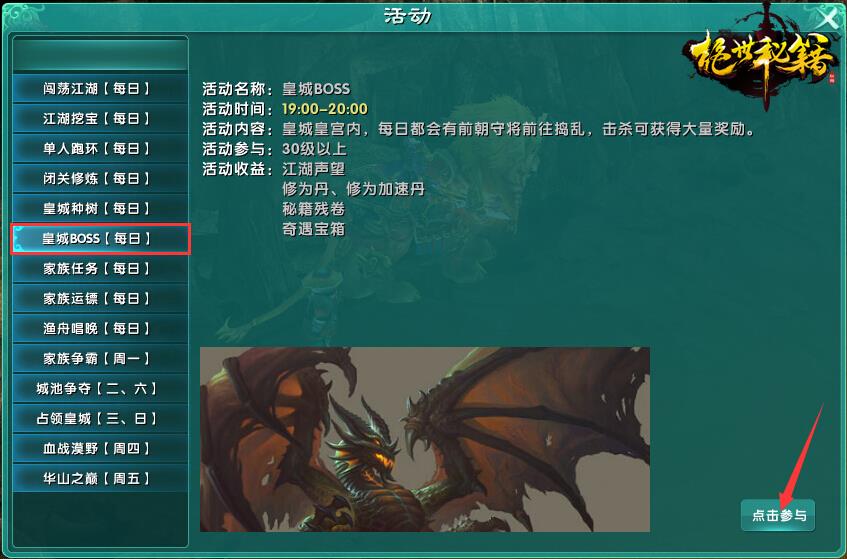Viewport: 847px width, 559px height.
Task: Click the empty header slot above activity list
Action: 100,55
